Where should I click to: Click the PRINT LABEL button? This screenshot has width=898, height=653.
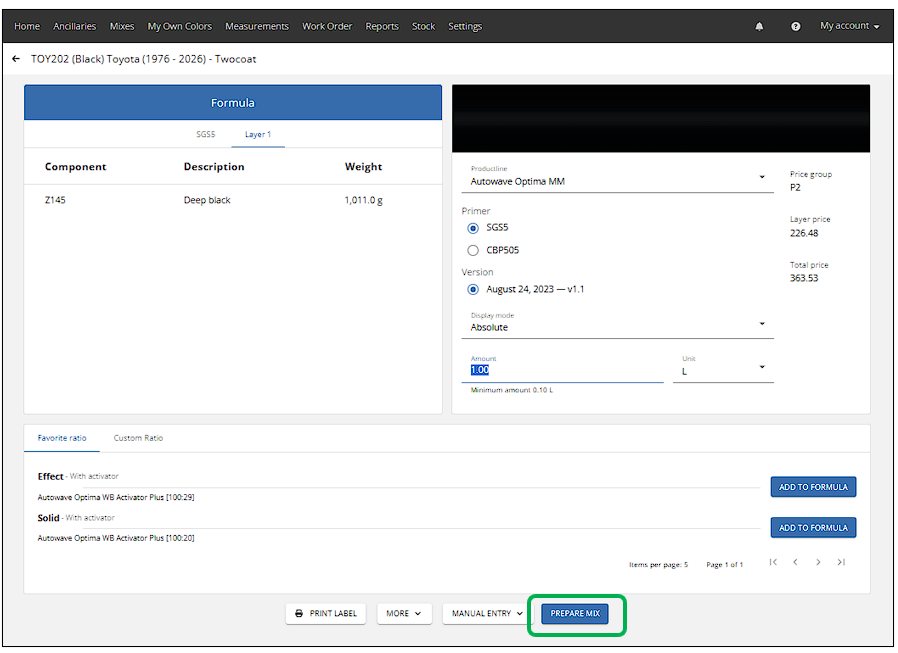pyautogui.click(x=326, y=613)
